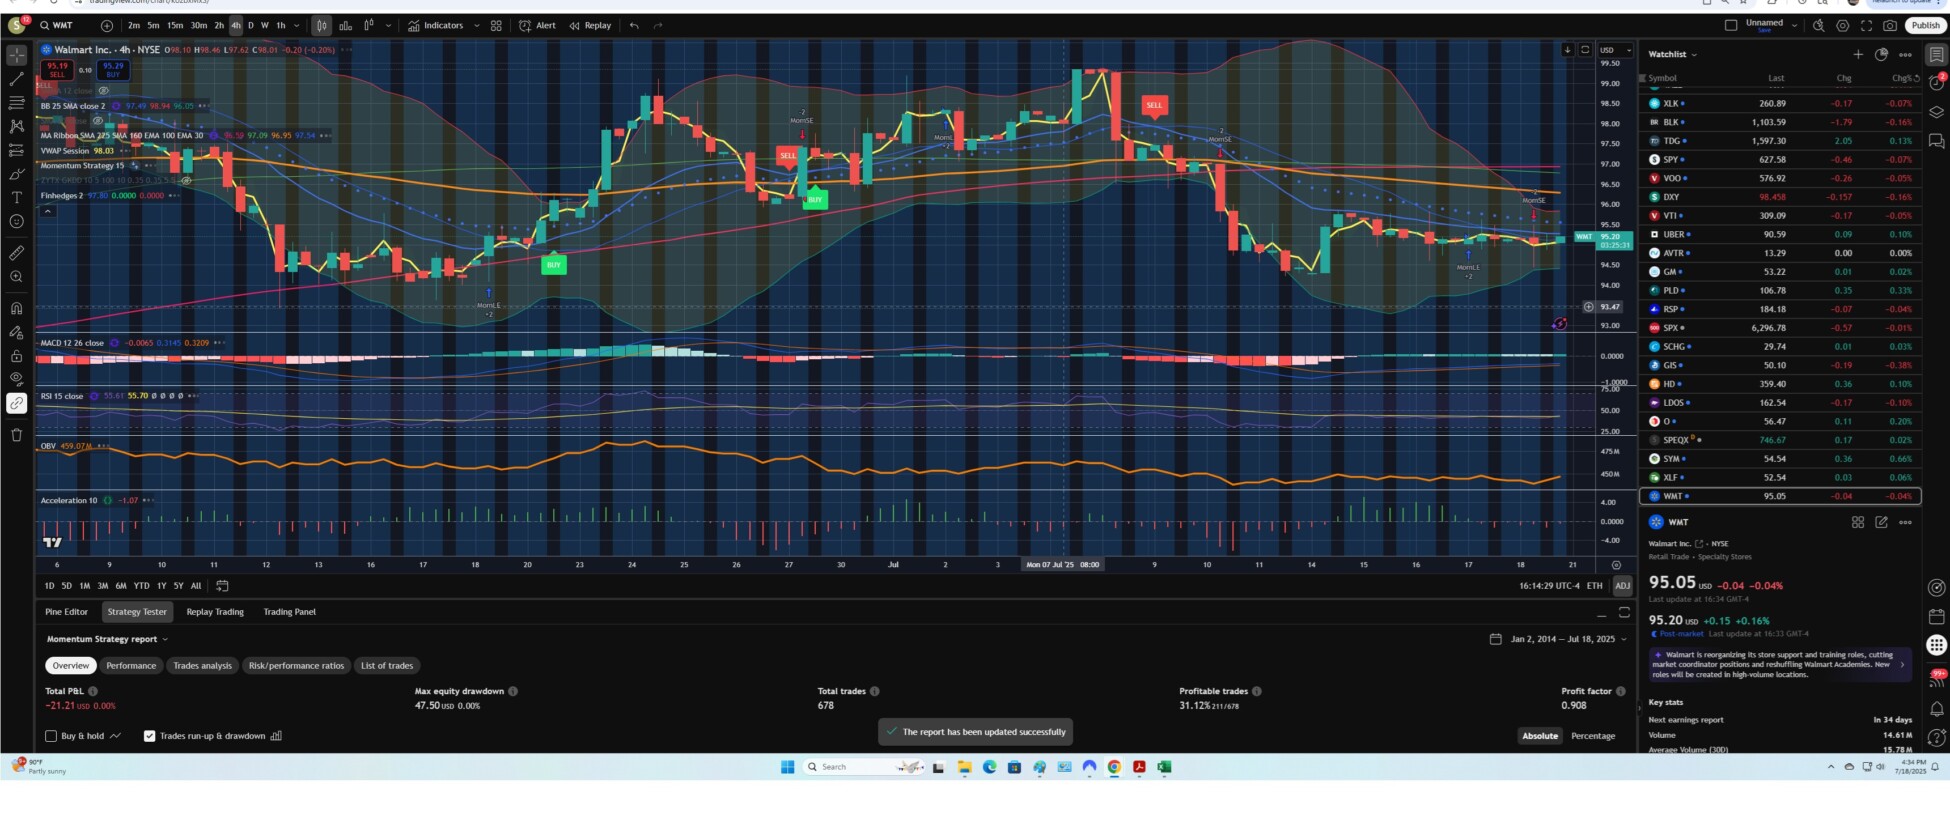
Task: Switch report values to Absolute
Action: tap(1540, 736)
